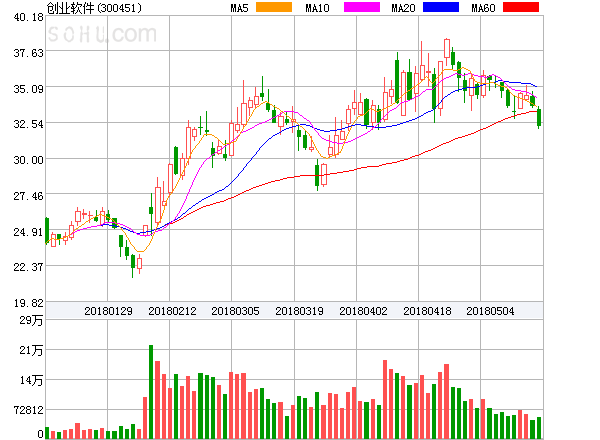This screenshot has height=440, width=600.
Task: Click the red MA60 legend swatch
Action: pyautogui.click(x=521, y=7)
